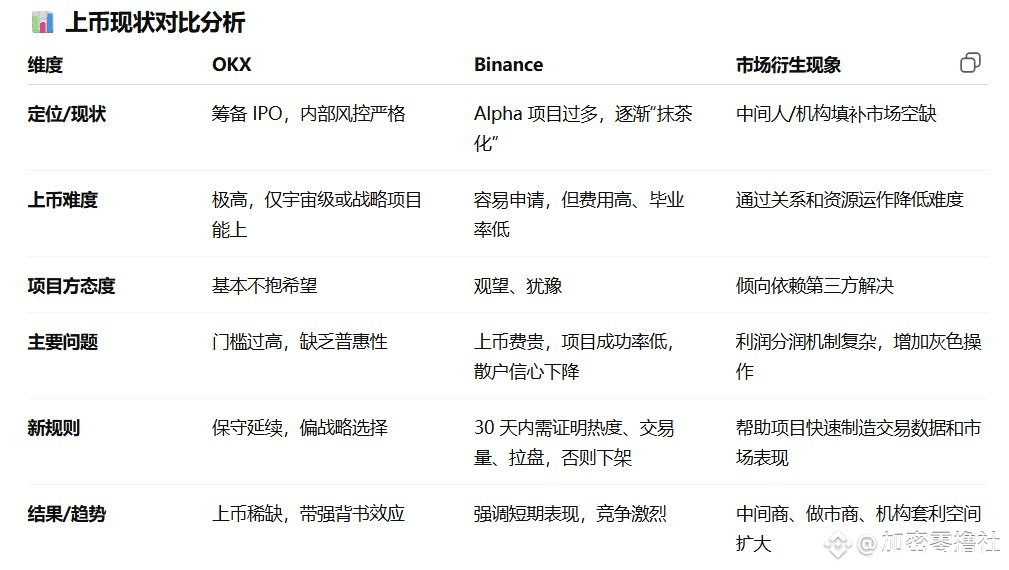Select the OKX column header
Screen dimensions: 1009x570
coord(232,64)
